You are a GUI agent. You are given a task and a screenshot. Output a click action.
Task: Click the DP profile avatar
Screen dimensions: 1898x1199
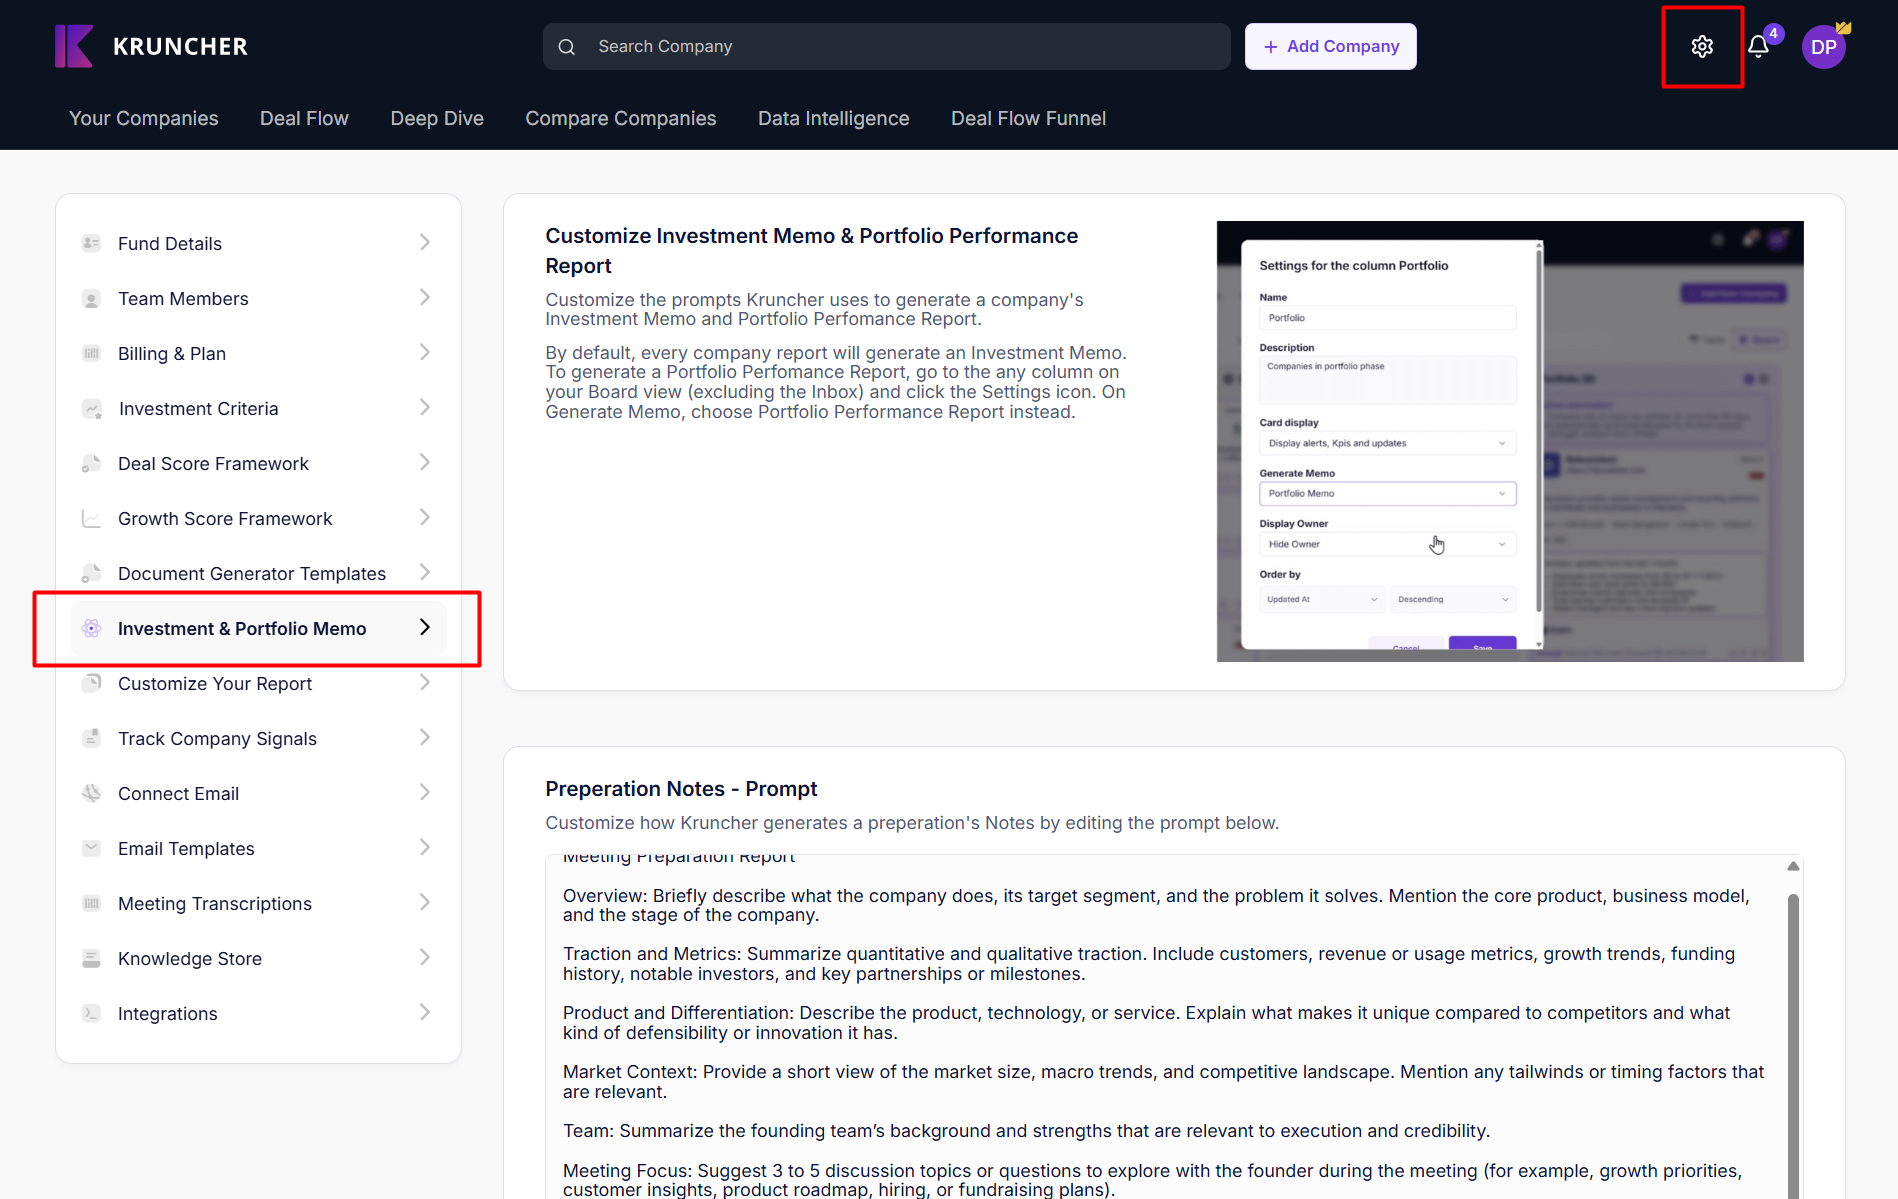pyautogui.click(x=1823, y=47)
